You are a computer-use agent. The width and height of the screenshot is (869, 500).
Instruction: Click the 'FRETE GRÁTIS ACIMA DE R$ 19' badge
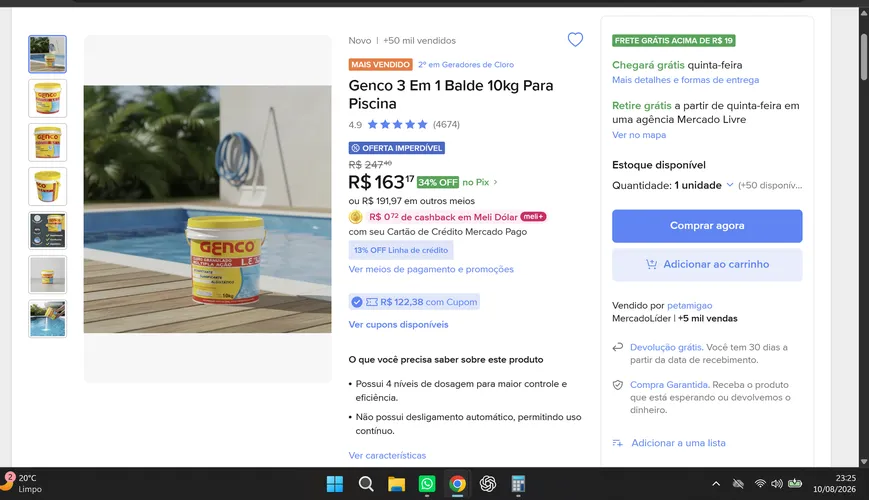[674, 40]
